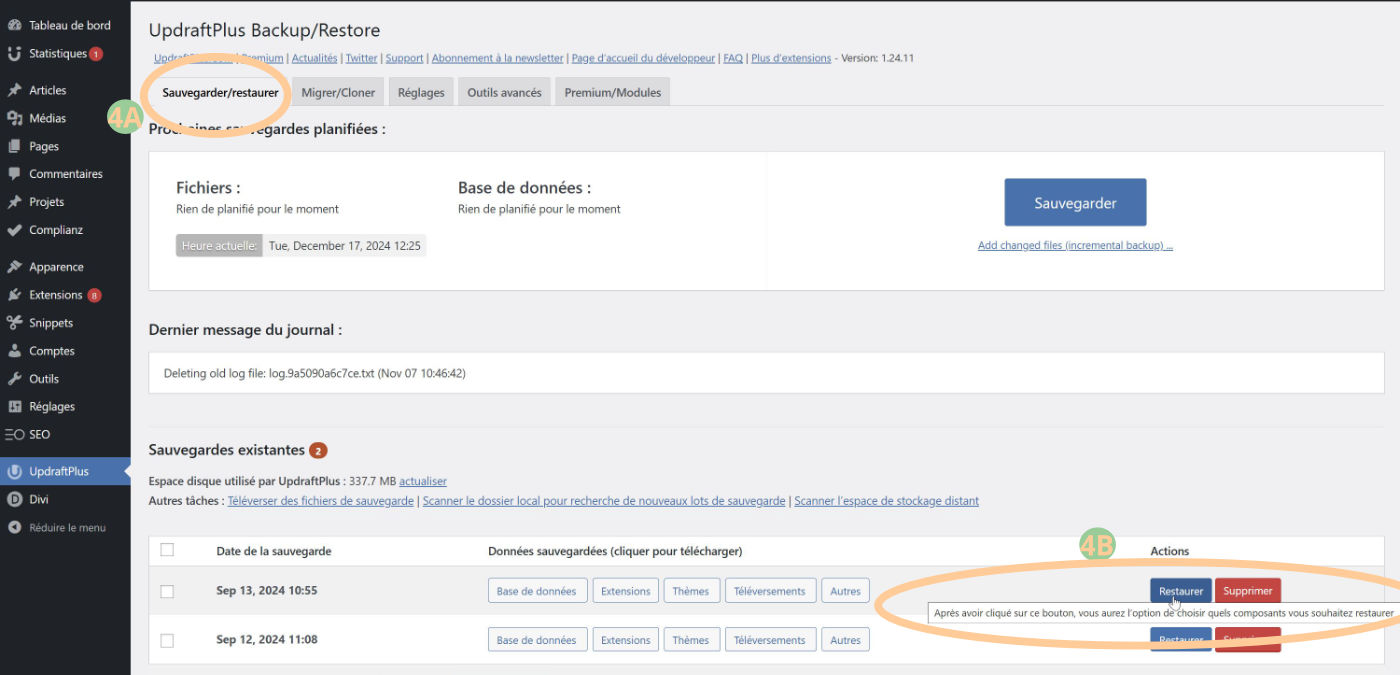Open the sidebar Réglages sliders icon
The height and width of the screenshot is (675, 1400).
[14, 407]
